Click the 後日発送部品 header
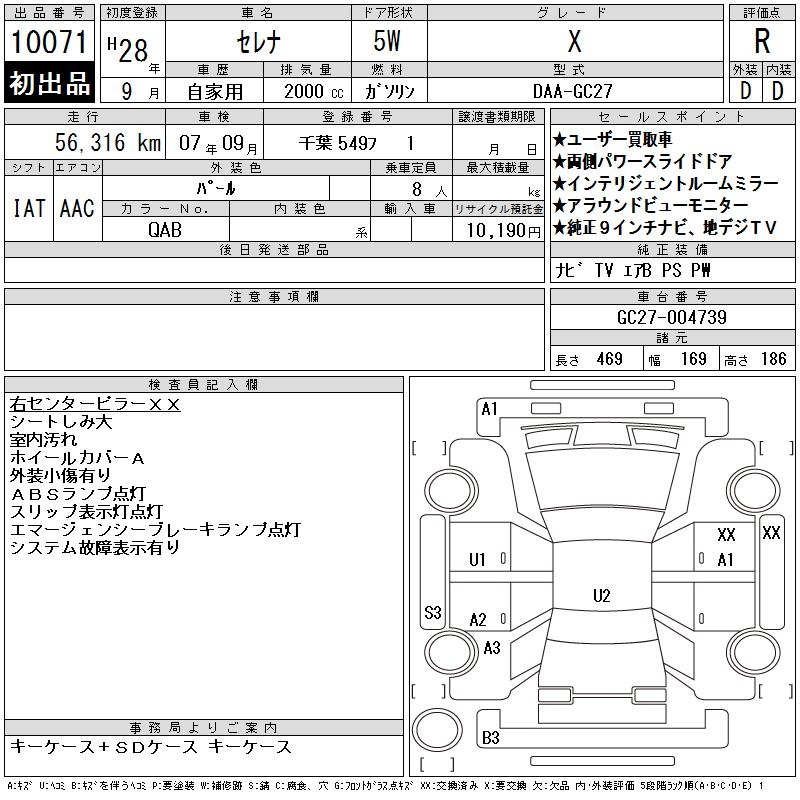 tap(274, 249)
